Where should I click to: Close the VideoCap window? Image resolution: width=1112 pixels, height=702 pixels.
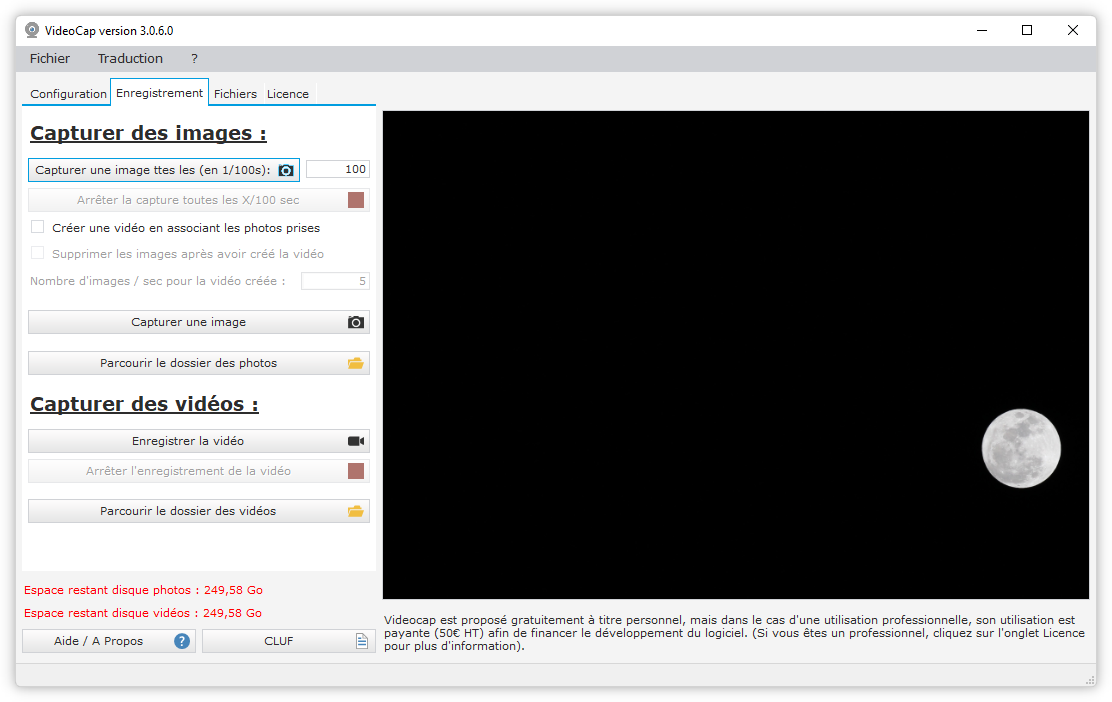point(1073,30)
